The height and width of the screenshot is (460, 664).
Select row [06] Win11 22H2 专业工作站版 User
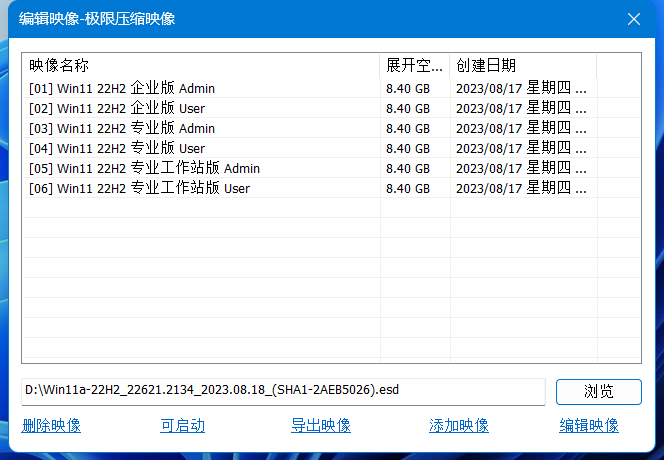coord(332,188)
